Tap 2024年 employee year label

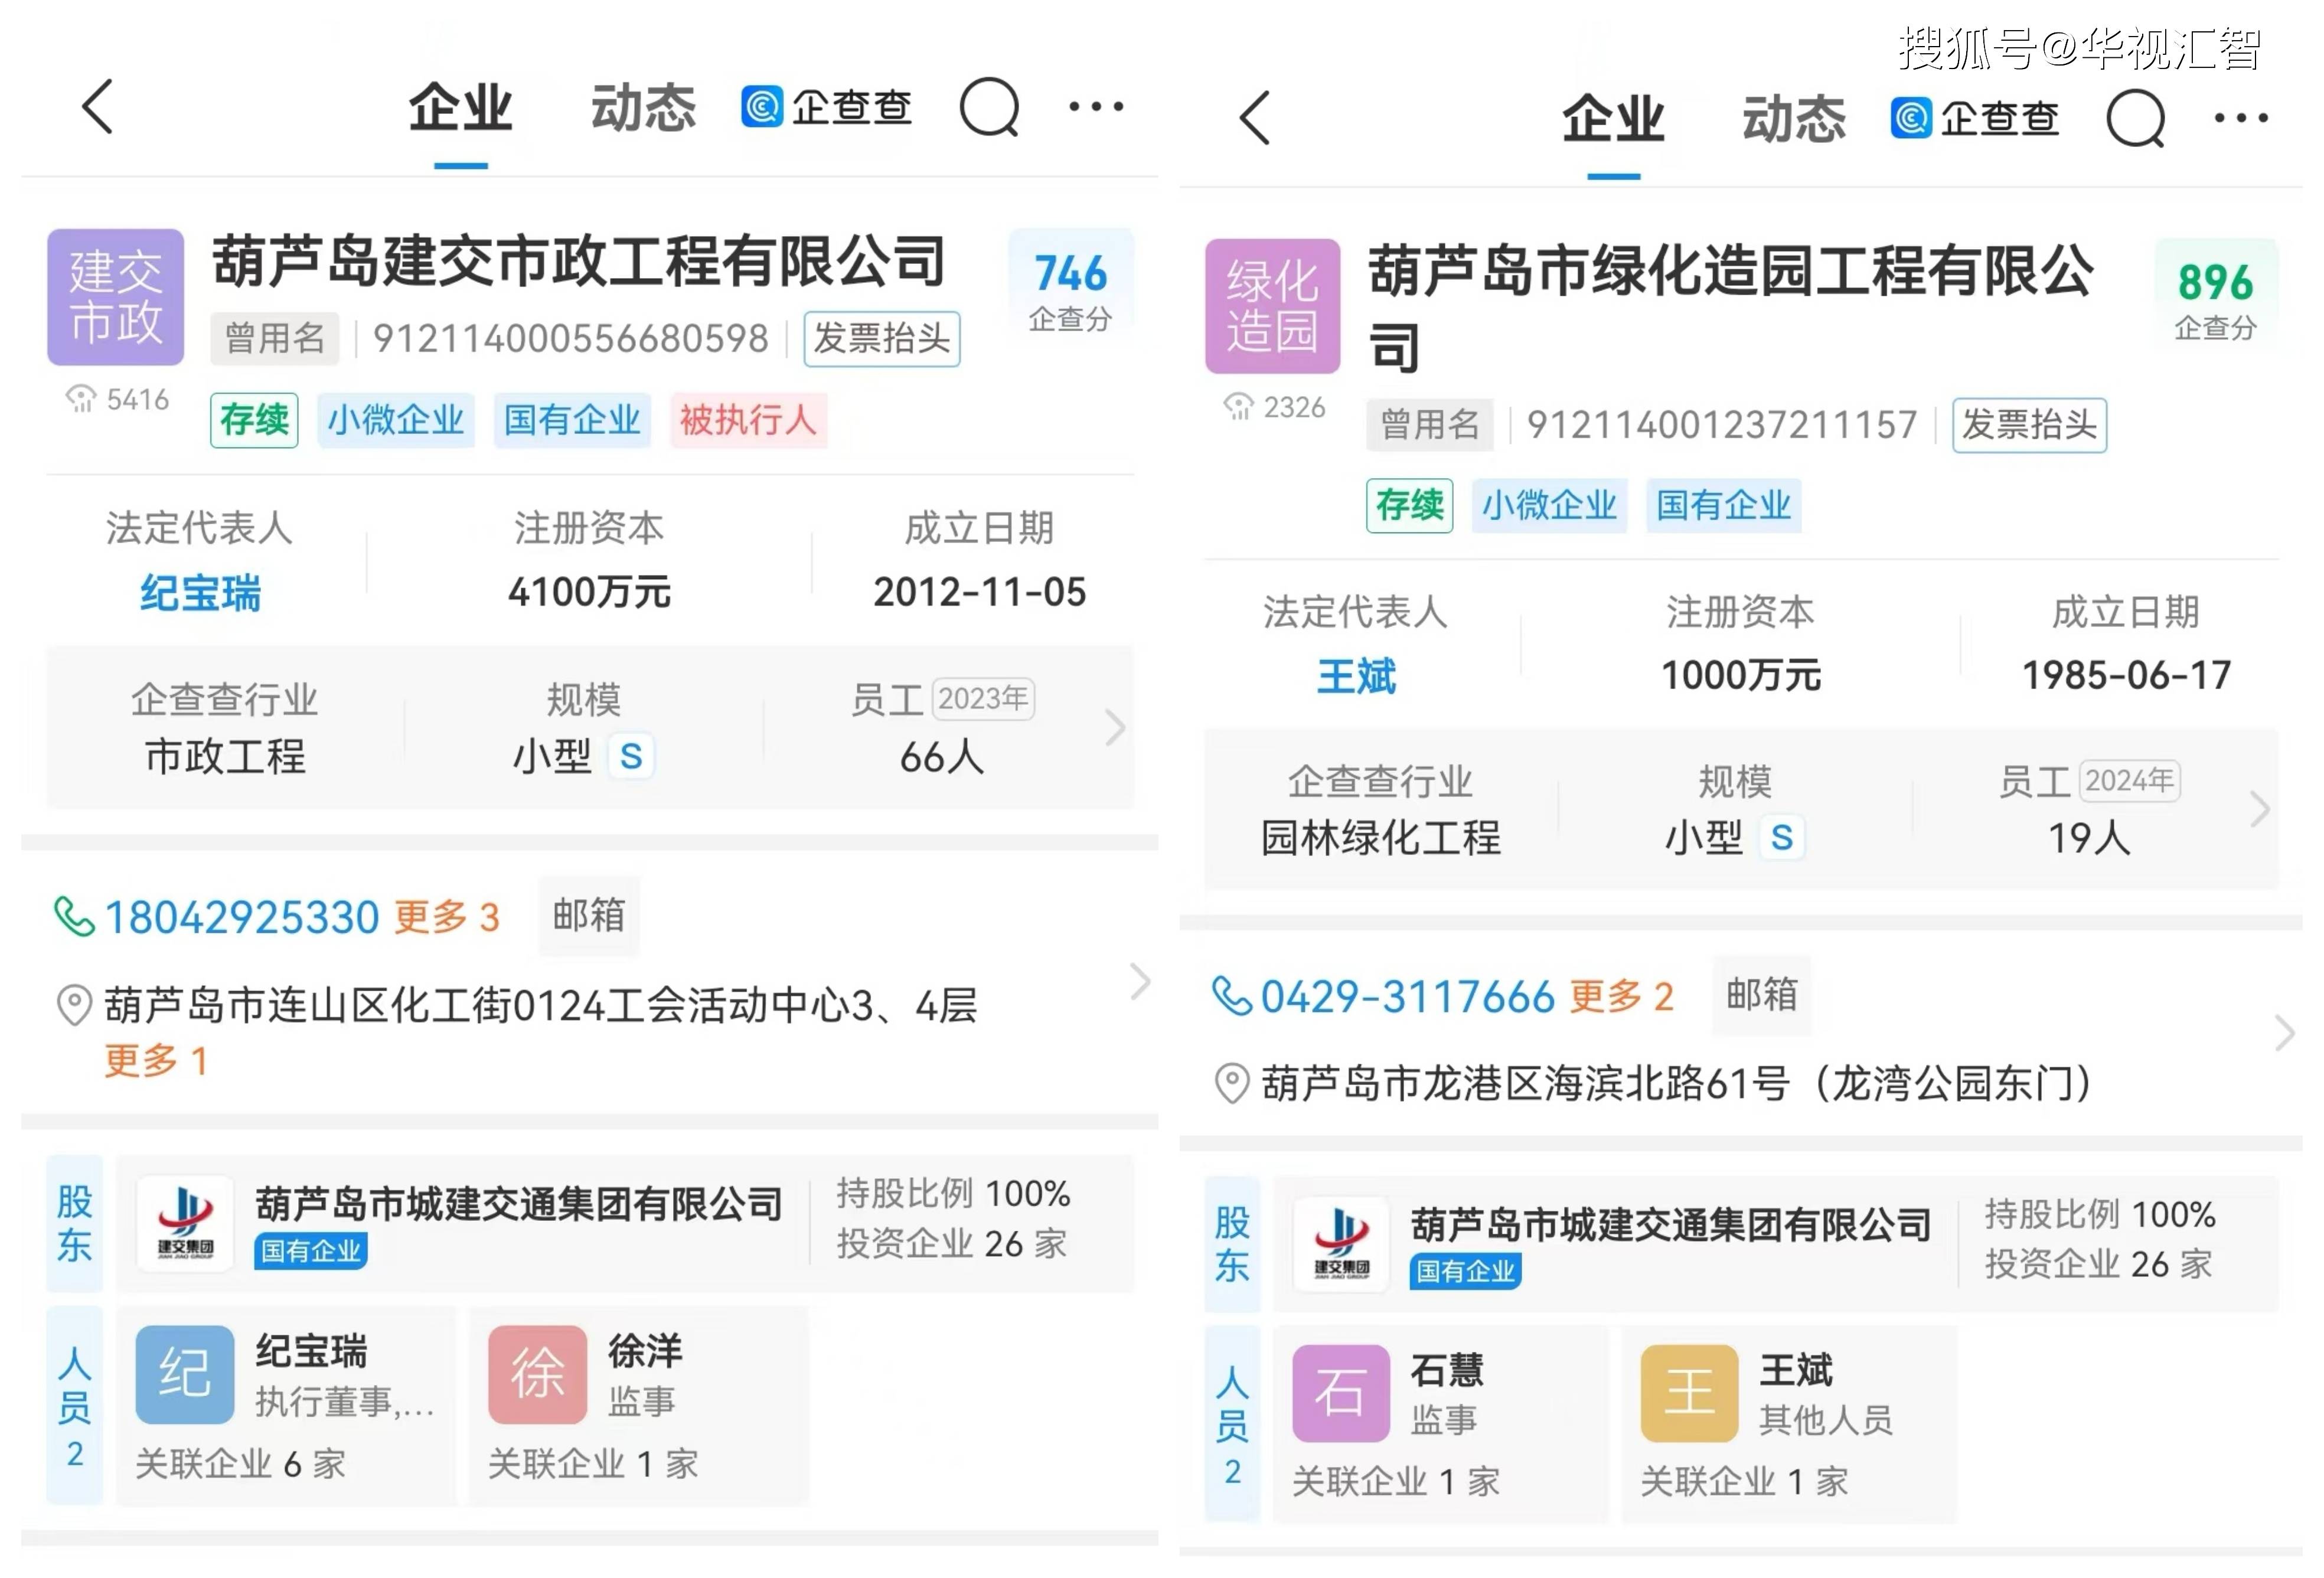point(2130,780)
